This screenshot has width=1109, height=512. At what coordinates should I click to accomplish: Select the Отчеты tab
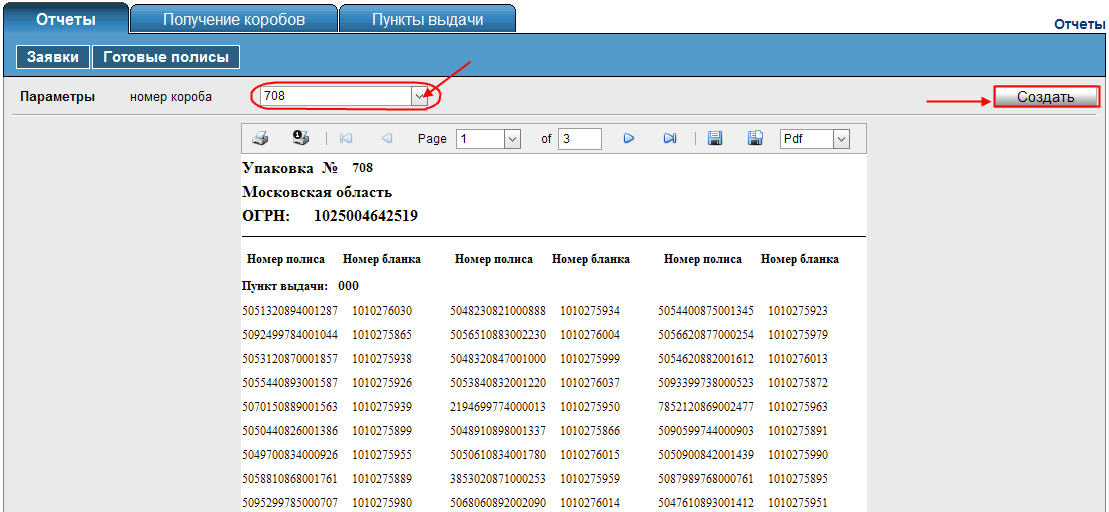tap(66, 19)
